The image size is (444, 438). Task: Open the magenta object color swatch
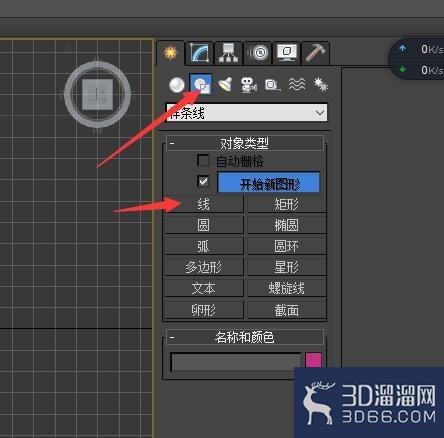point(313,361)
